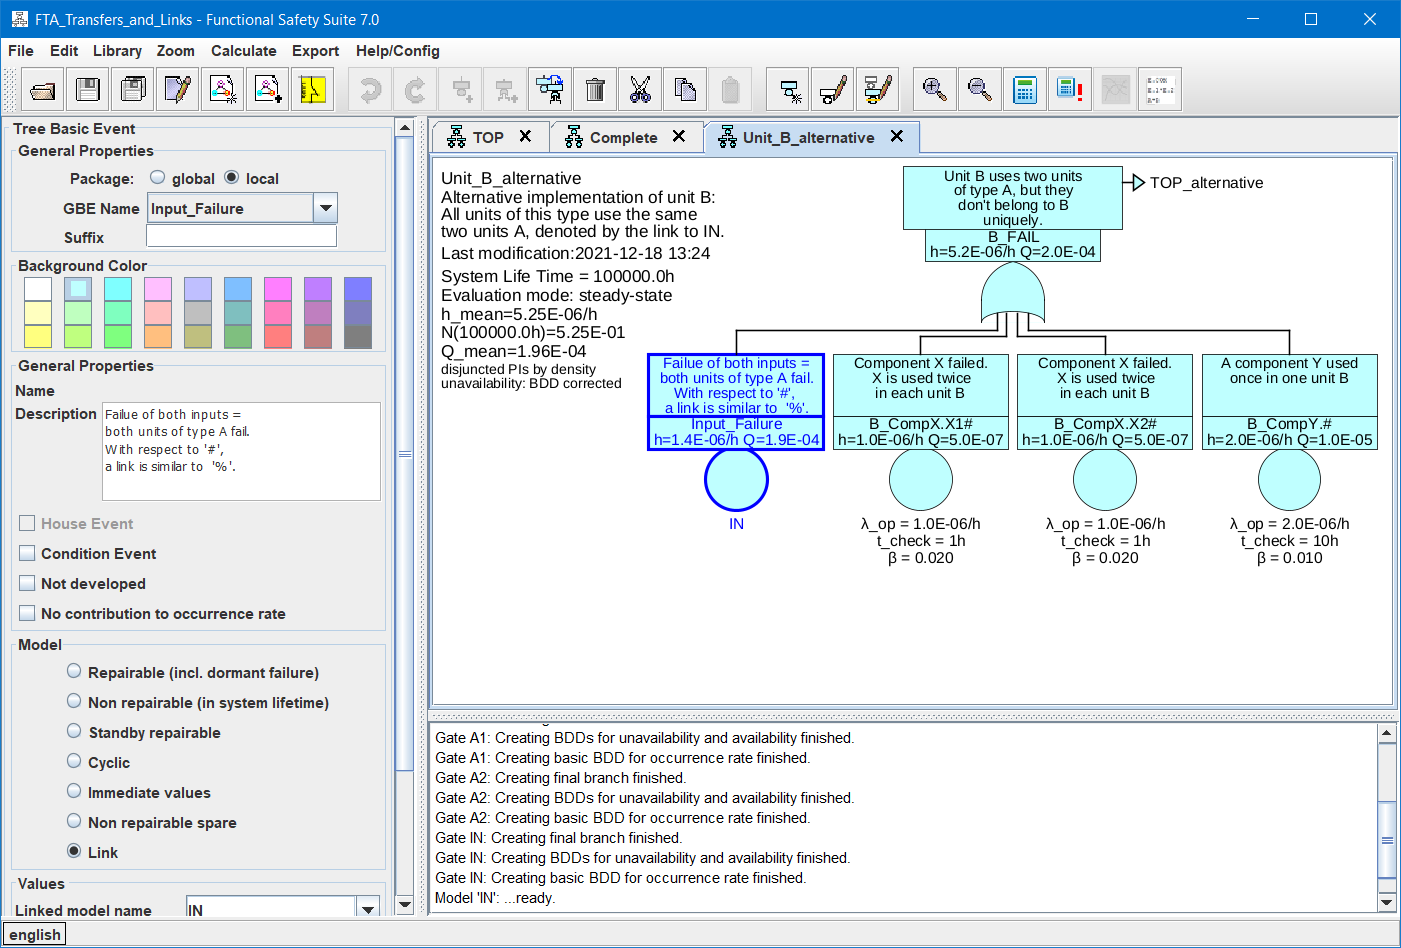
Task: Click the save floppy disk icon
Action: point(88,90)
